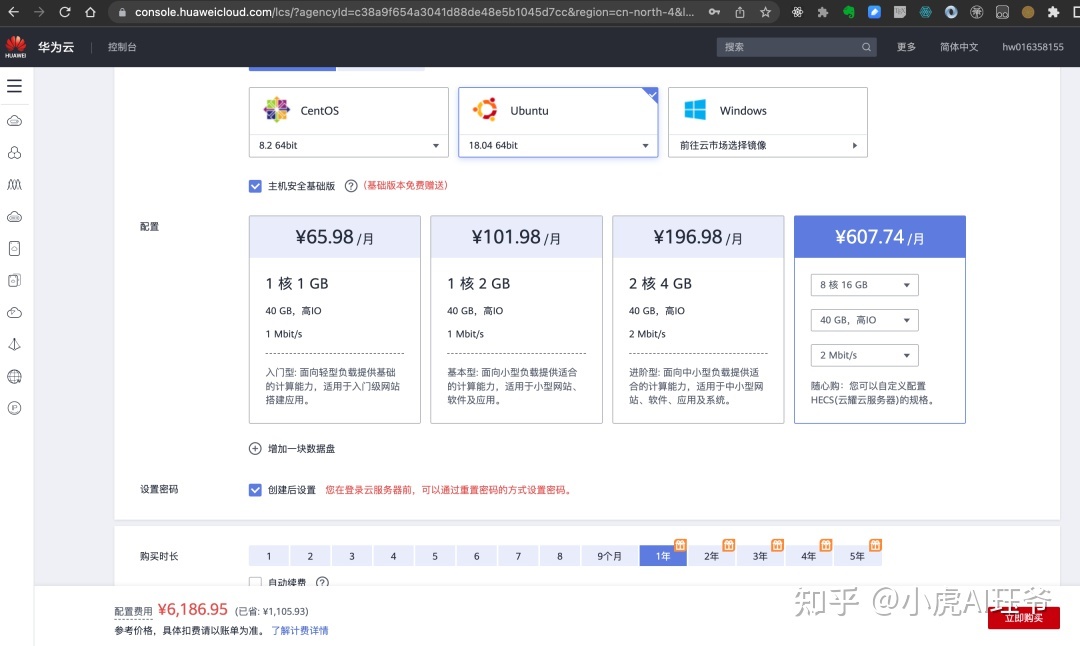Open the browser extensions puzzle icon
The height and width of the screenshot is (646, 1080).
(x=1053, y=12)
